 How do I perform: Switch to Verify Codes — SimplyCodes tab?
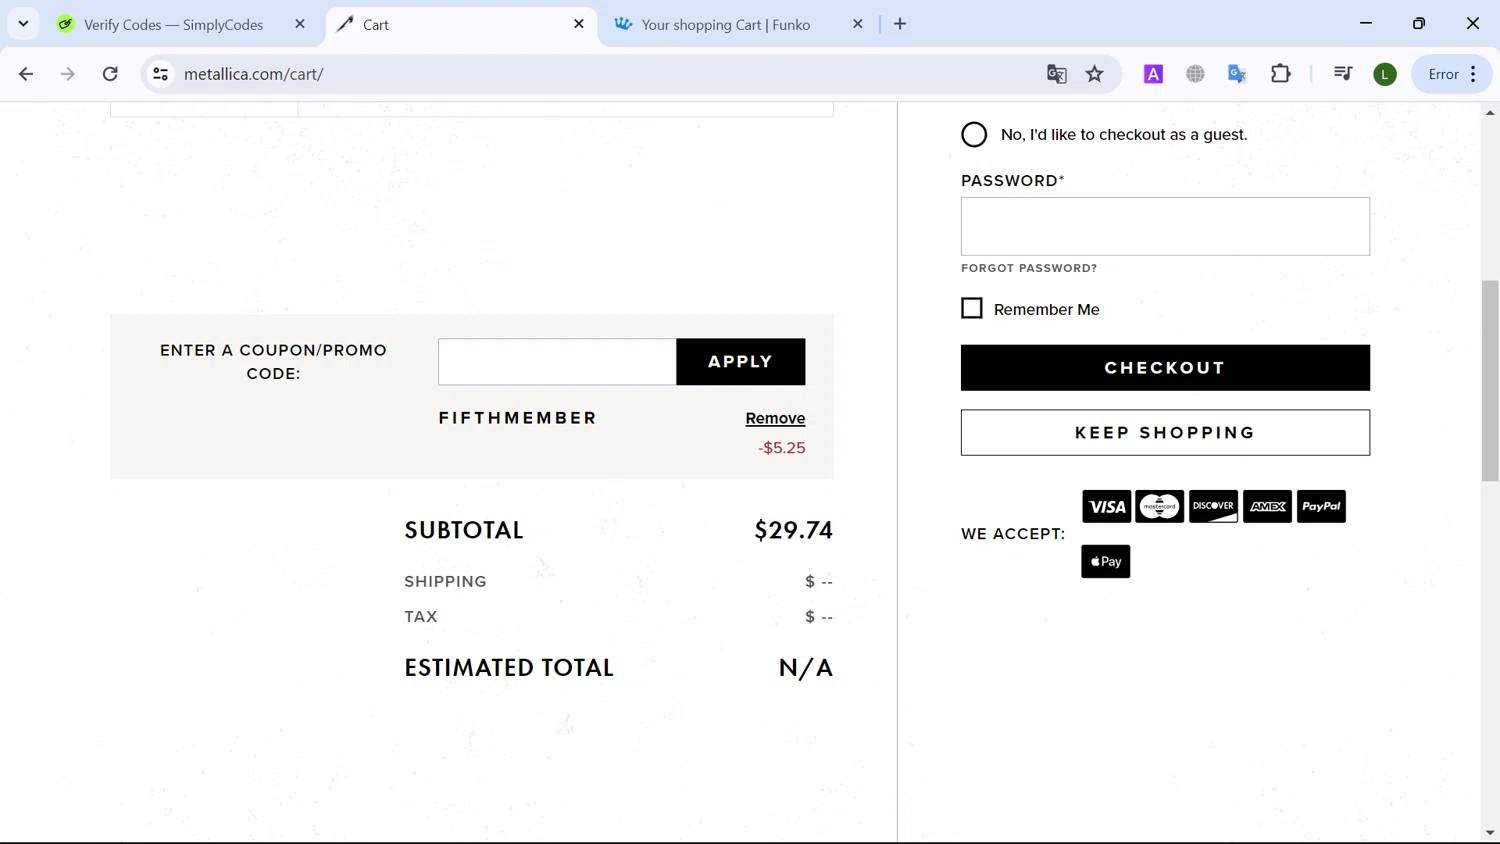coord(174,24)
